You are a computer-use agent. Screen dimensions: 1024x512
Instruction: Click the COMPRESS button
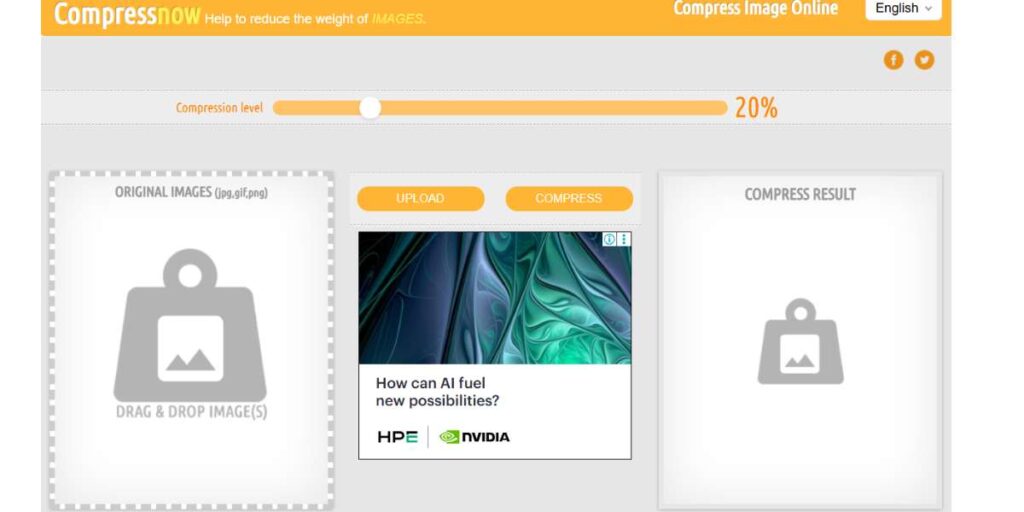[569, 199]
